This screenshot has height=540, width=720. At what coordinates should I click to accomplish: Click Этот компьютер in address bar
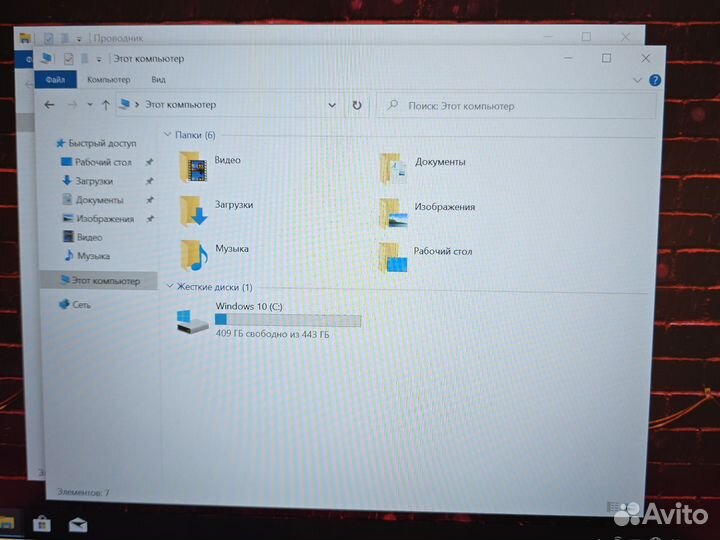click(x=180, y=105)
